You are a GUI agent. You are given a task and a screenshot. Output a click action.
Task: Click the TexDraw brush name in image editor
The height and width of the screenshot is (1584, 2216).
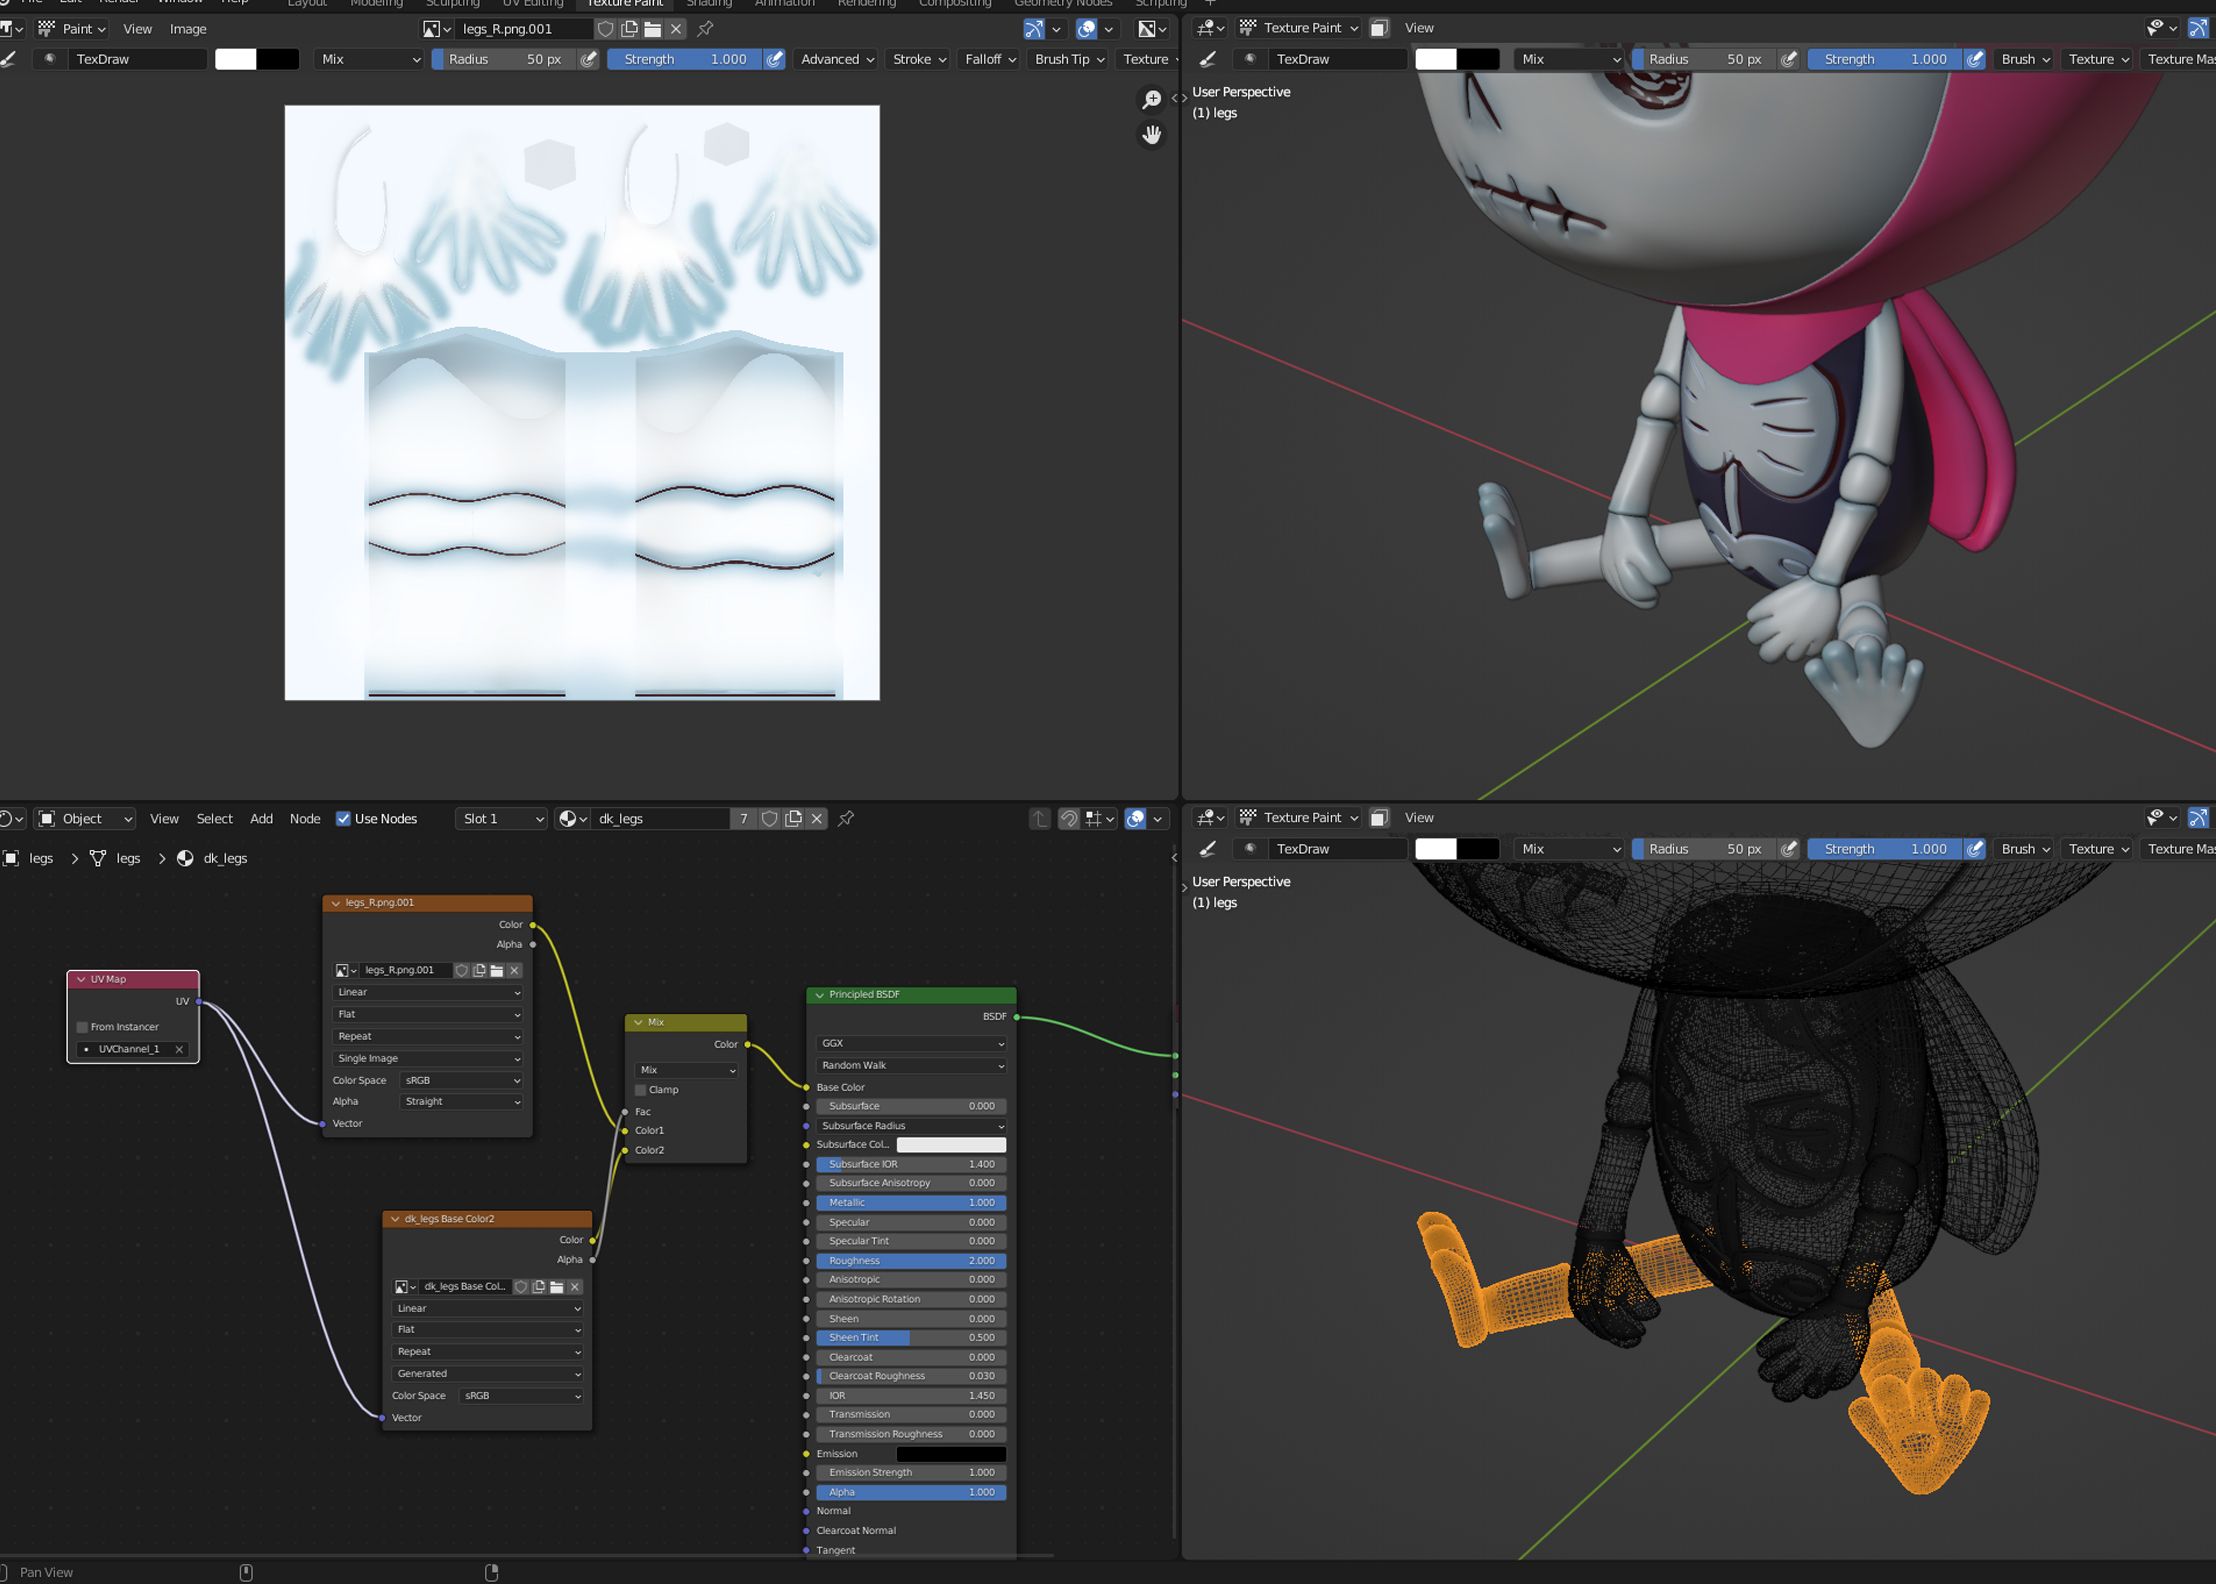click(138, 59)
